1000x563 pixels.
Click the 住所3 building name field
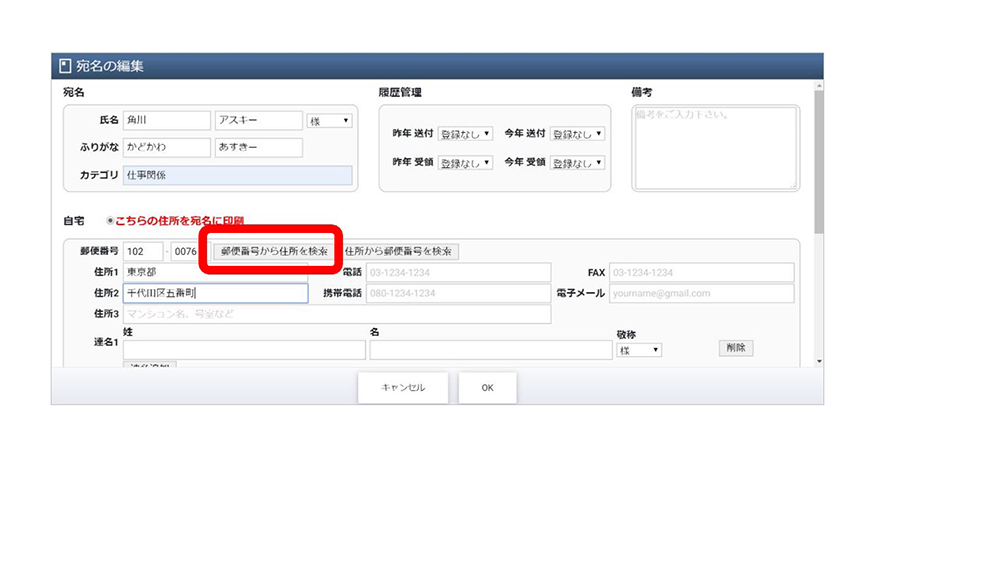[336, 315]
